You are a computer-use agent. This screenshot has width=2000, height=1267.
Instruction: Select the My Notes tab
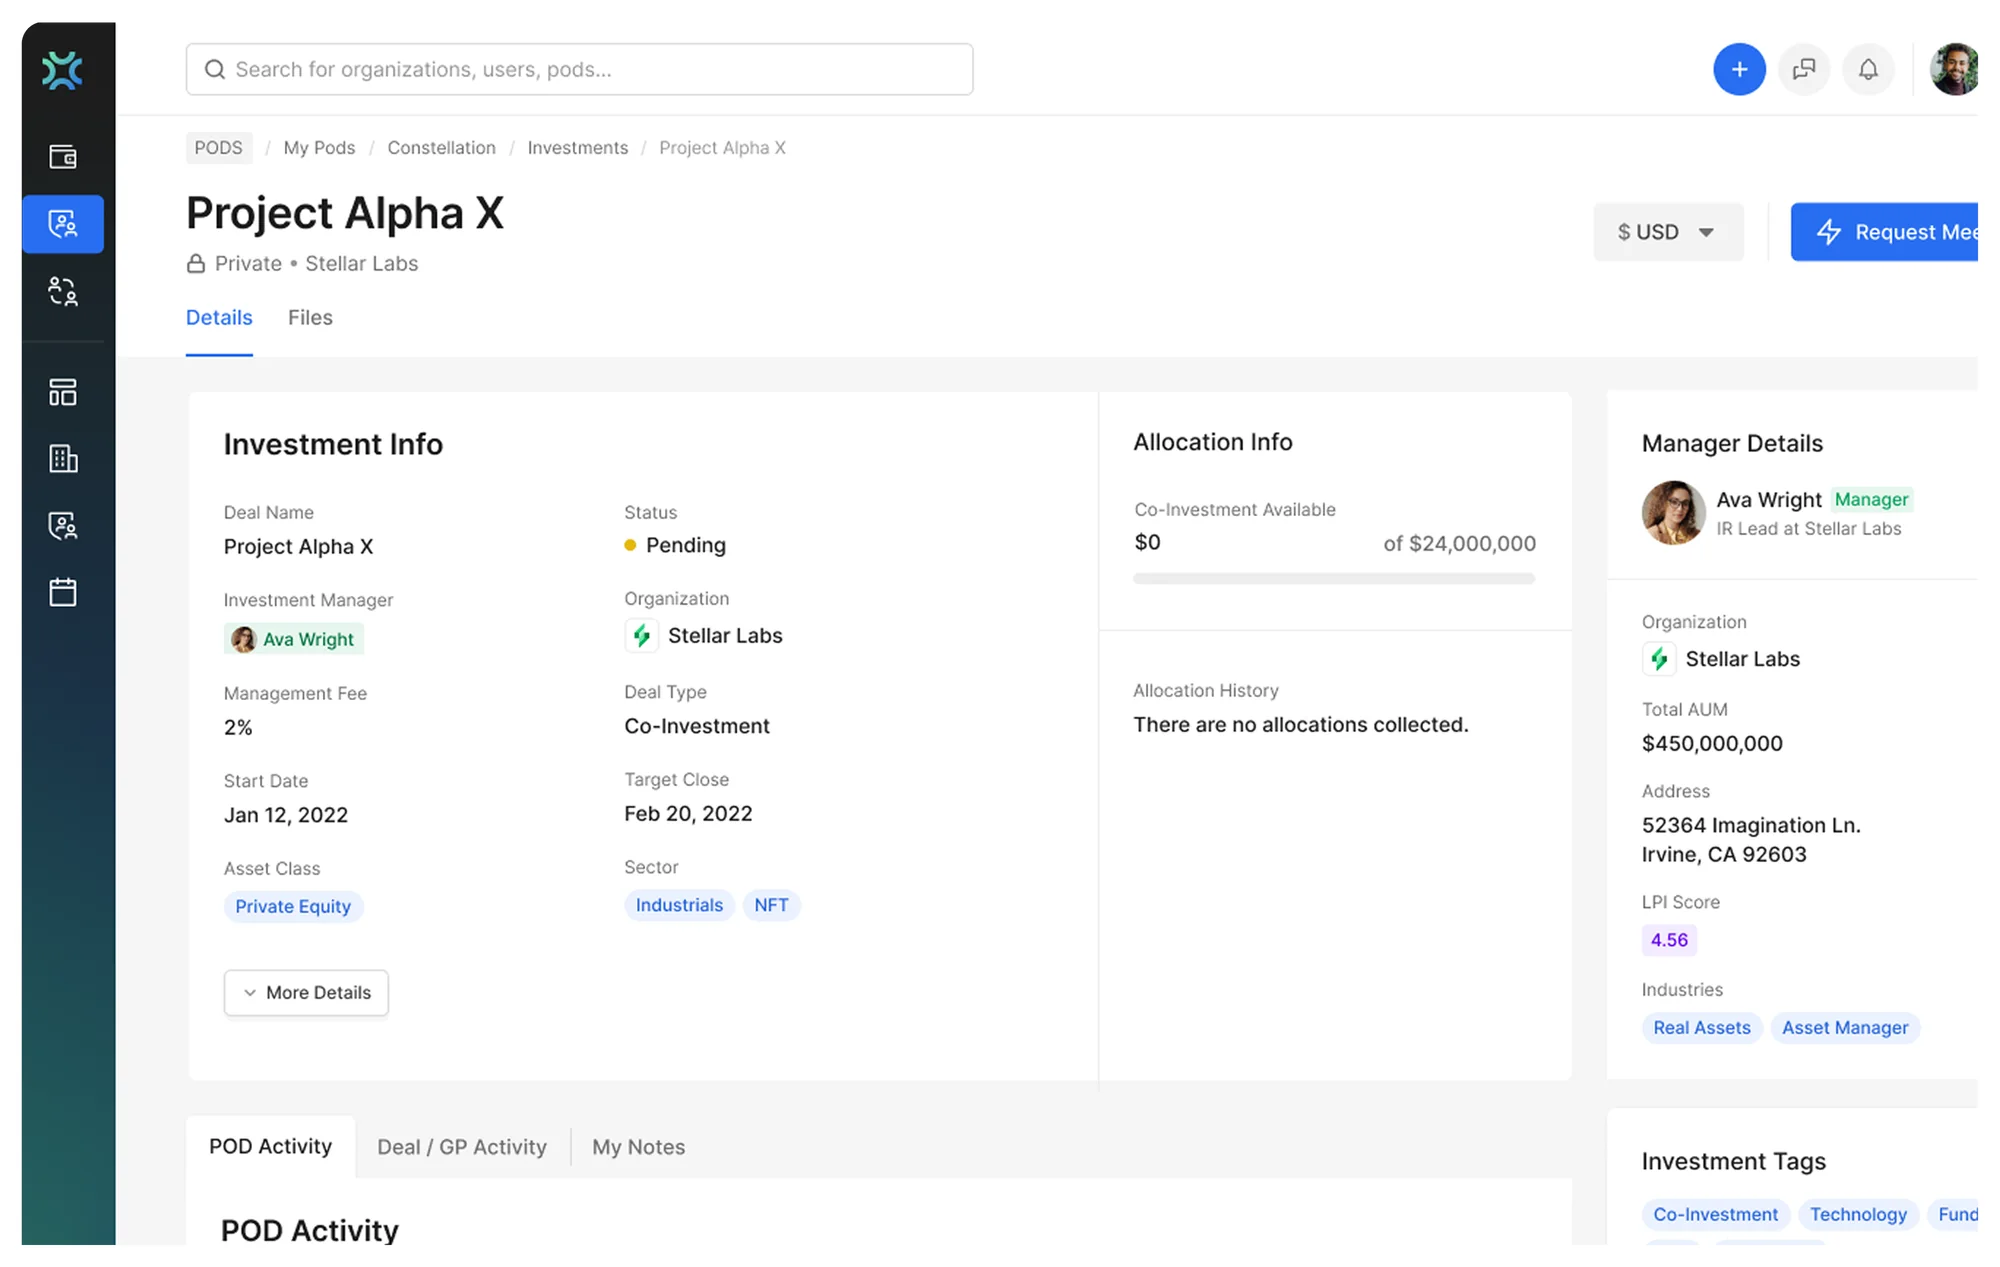pos(638,1147)
